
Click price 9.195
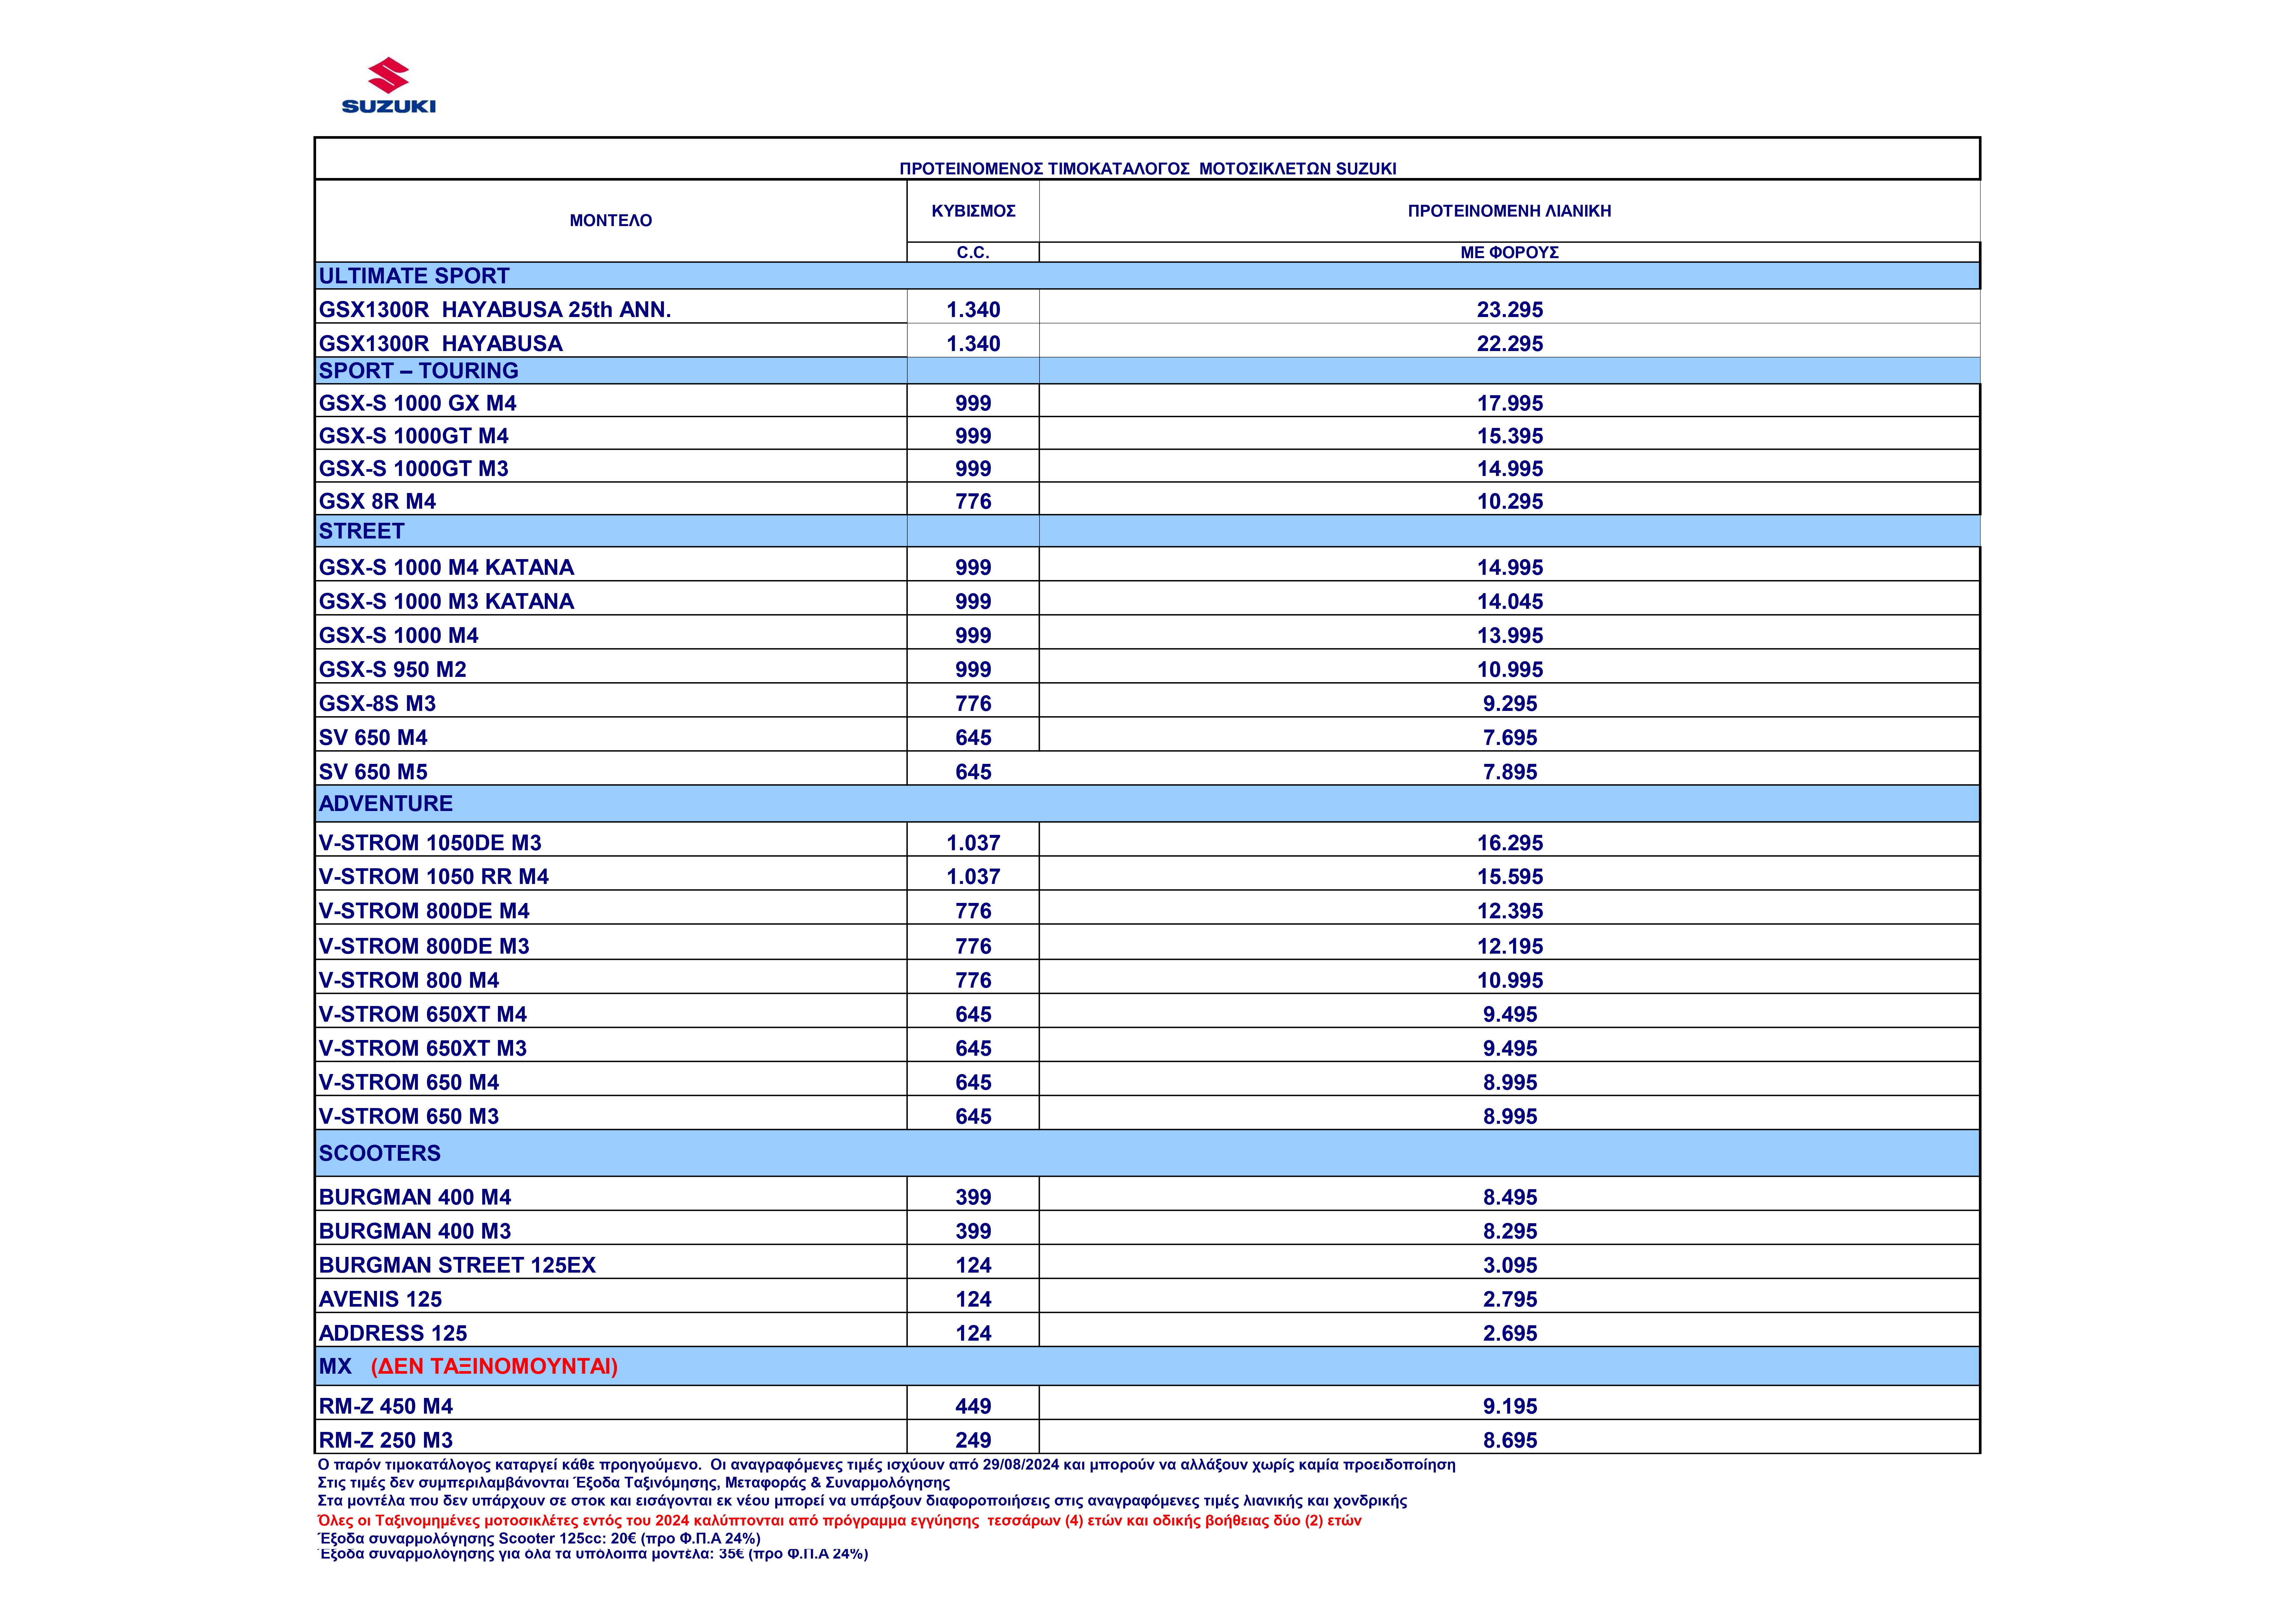tap(1510, 1406)
